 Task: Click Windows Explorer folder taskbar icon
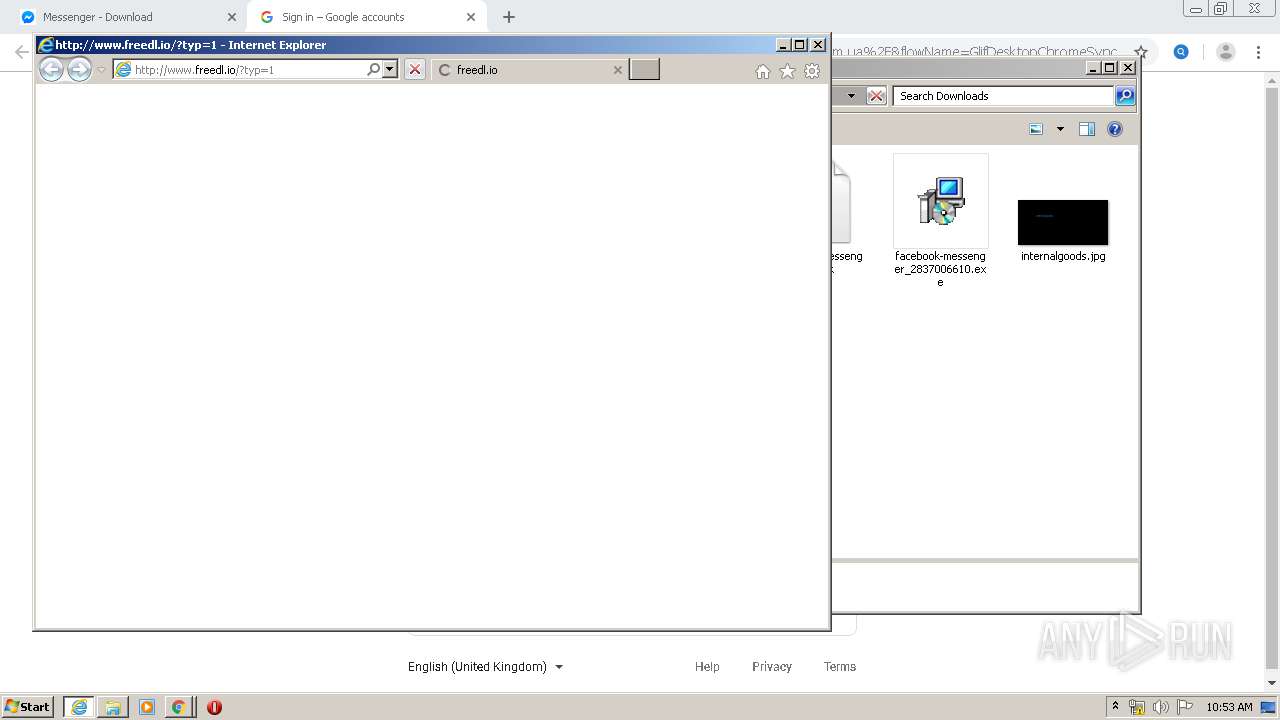[113, 707]
